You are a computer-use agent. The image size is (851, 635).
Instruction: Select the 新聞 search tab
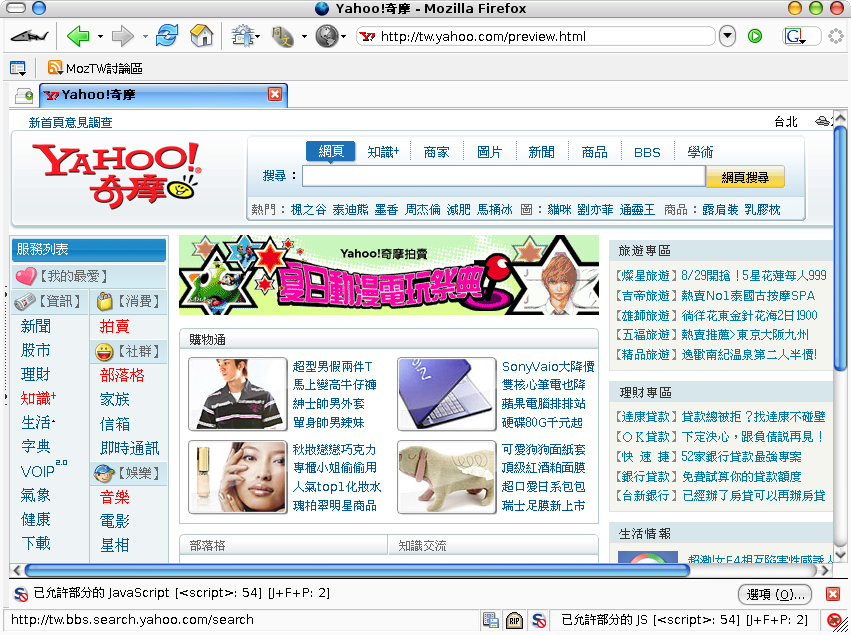tap(542, 153)
